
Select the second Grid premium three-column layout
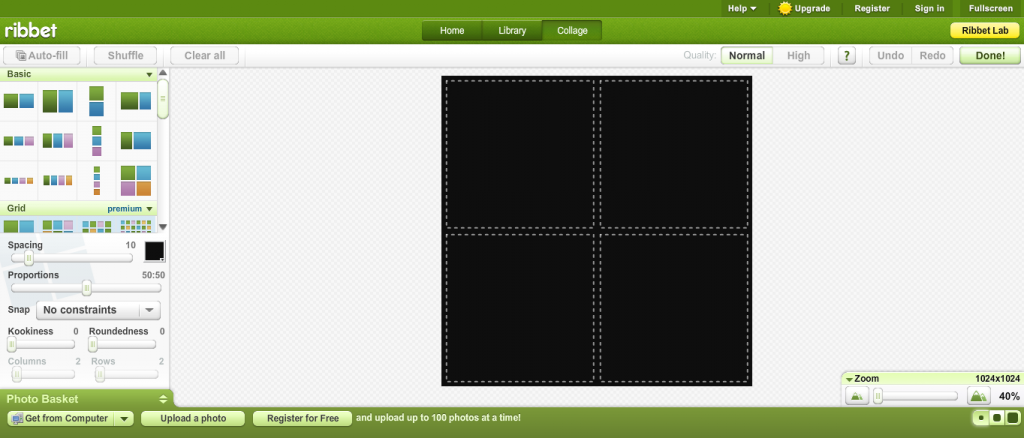coord(58,226)
